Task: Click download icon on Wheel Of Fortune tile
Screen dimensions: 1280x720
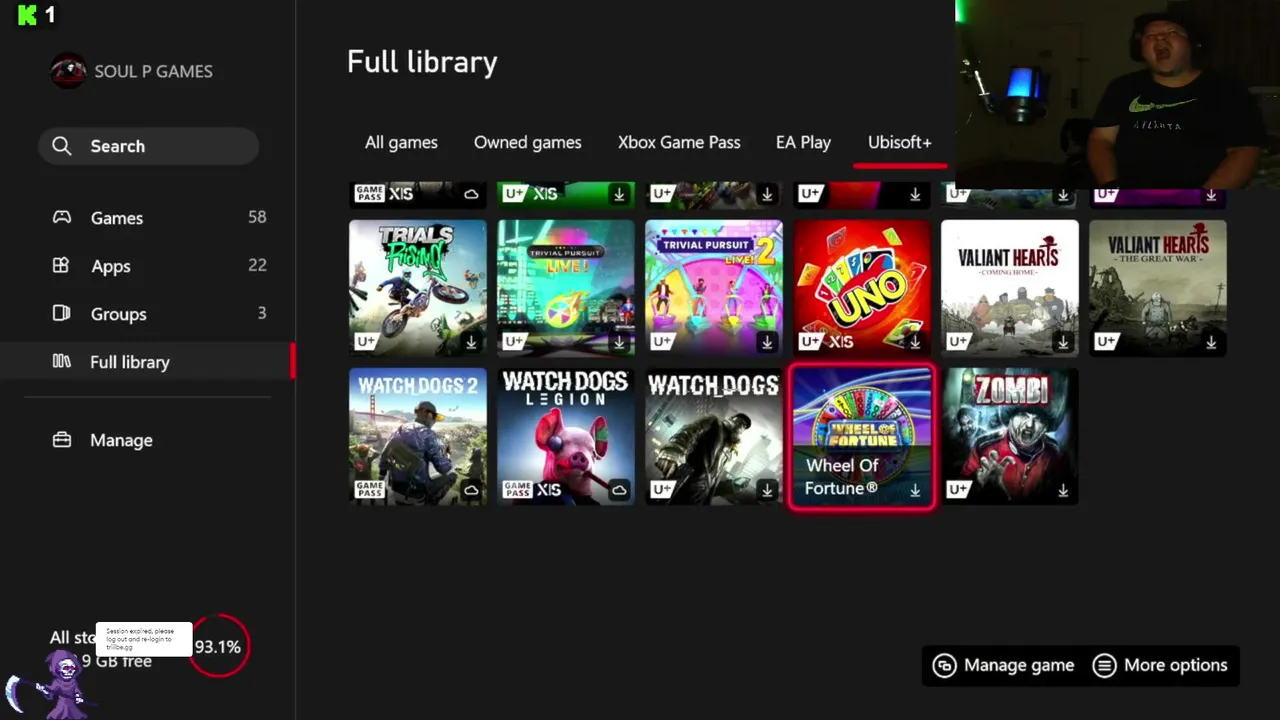Action: (x=915, y=490)
